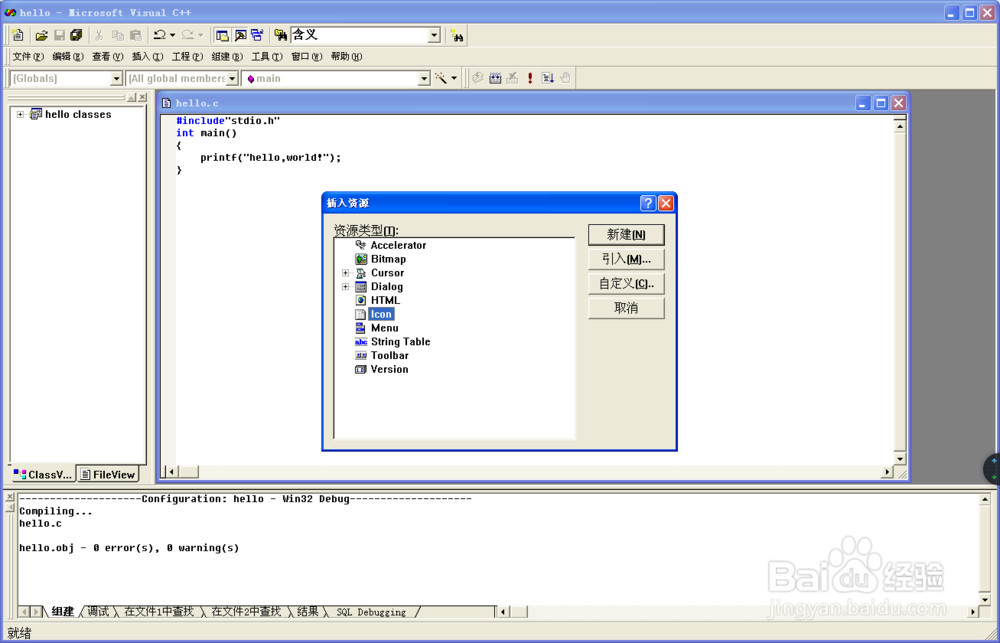
Task: Click the Compile icon in build minibar
Action: [478, 78]
